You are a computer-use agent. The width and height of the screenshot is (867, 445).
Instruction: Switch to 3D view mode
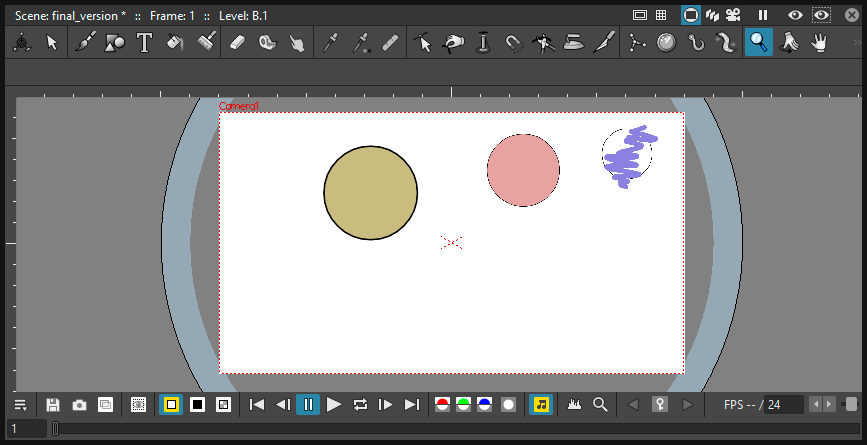point(712,15)
